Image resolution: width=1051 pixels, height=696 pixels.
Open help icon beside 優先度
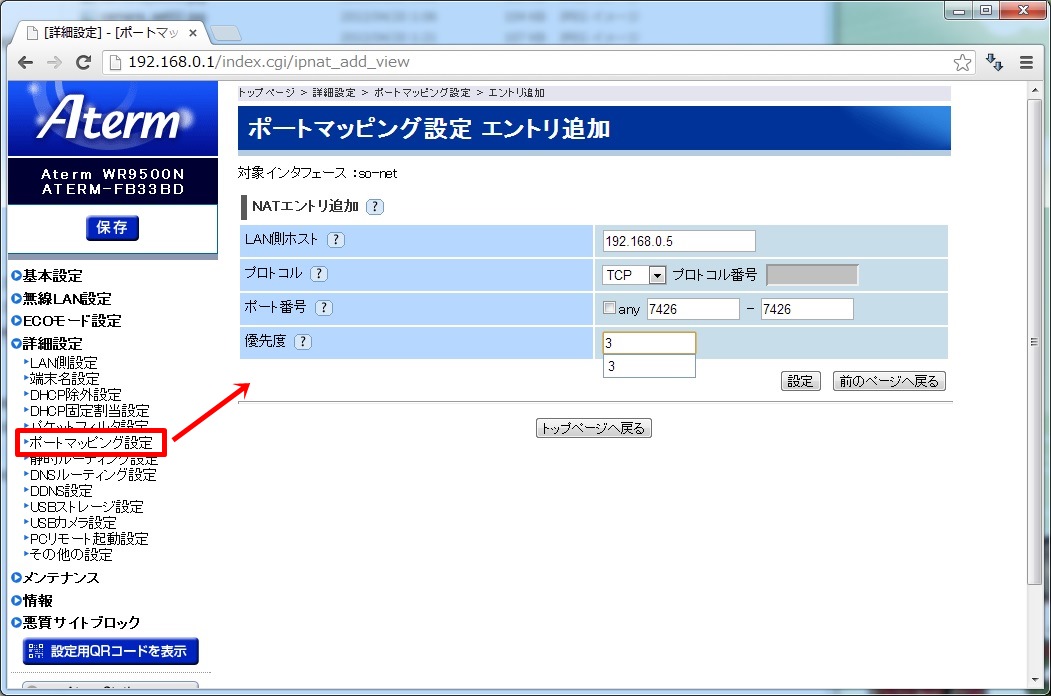pyautogui.click(x=303, y=341)
